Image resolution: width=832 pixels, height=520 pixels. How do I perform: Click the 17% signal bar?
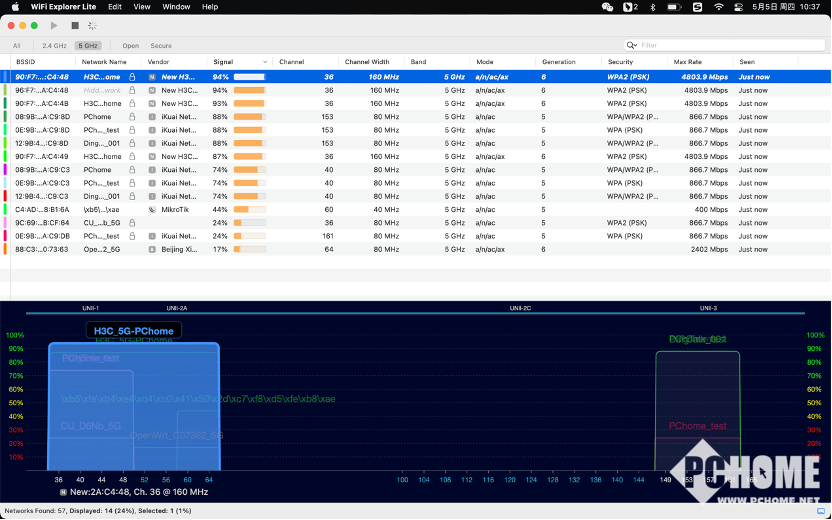(x=249, y=249)
